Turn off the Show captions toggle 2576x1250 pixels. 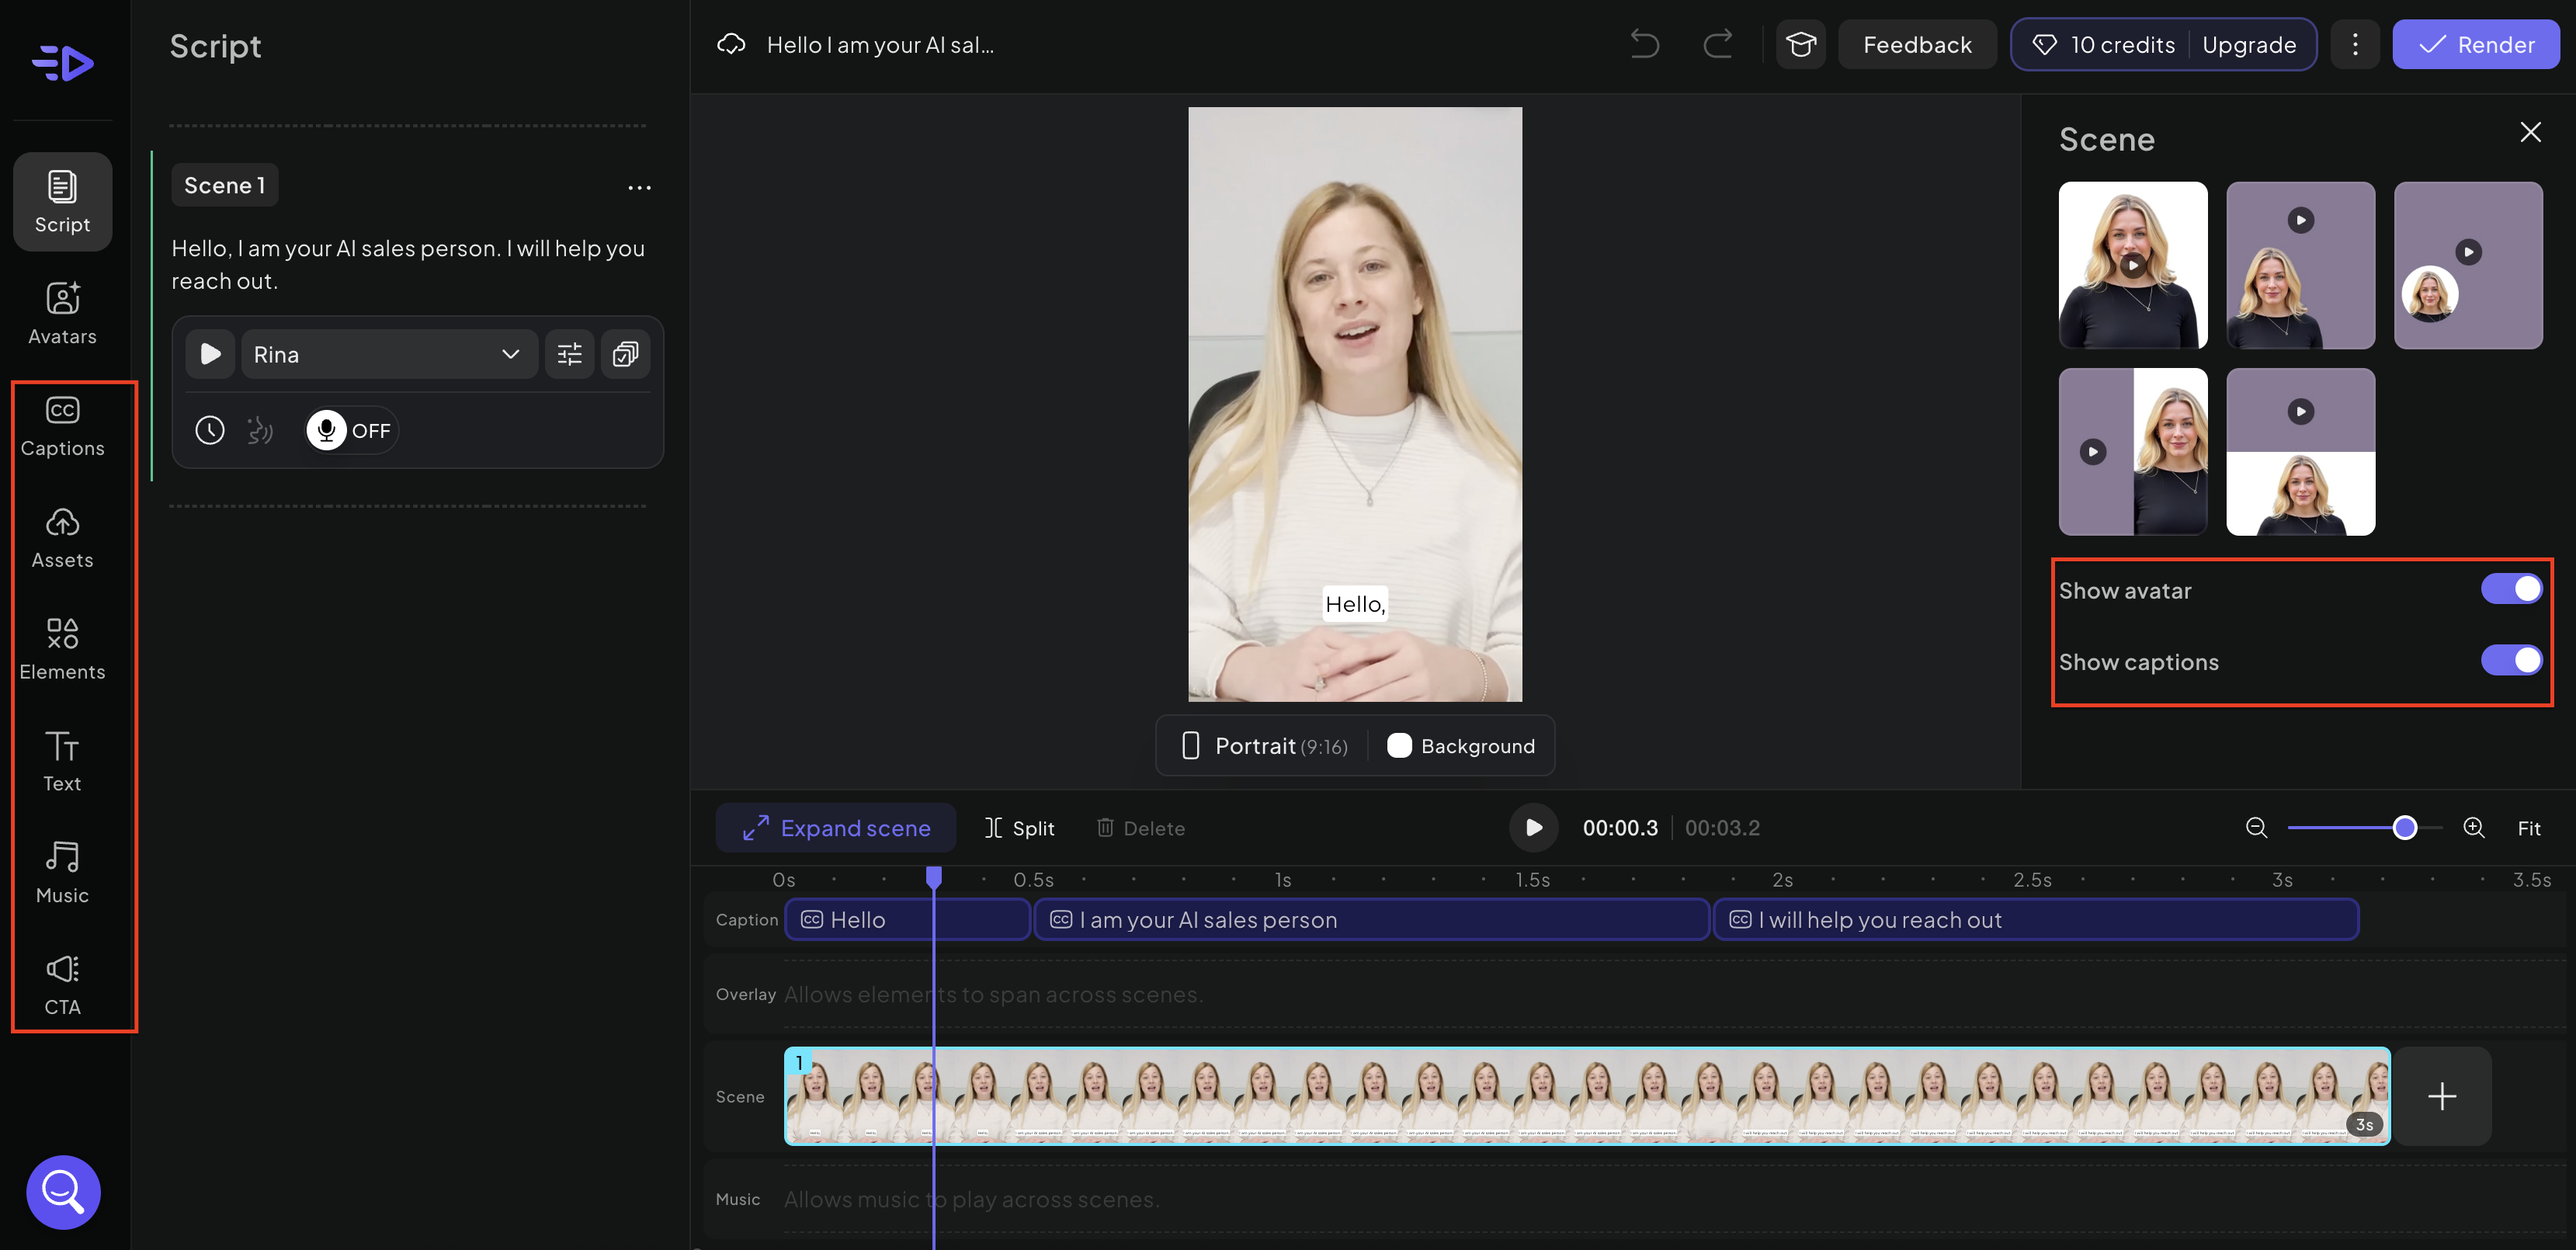[2511, 660]
